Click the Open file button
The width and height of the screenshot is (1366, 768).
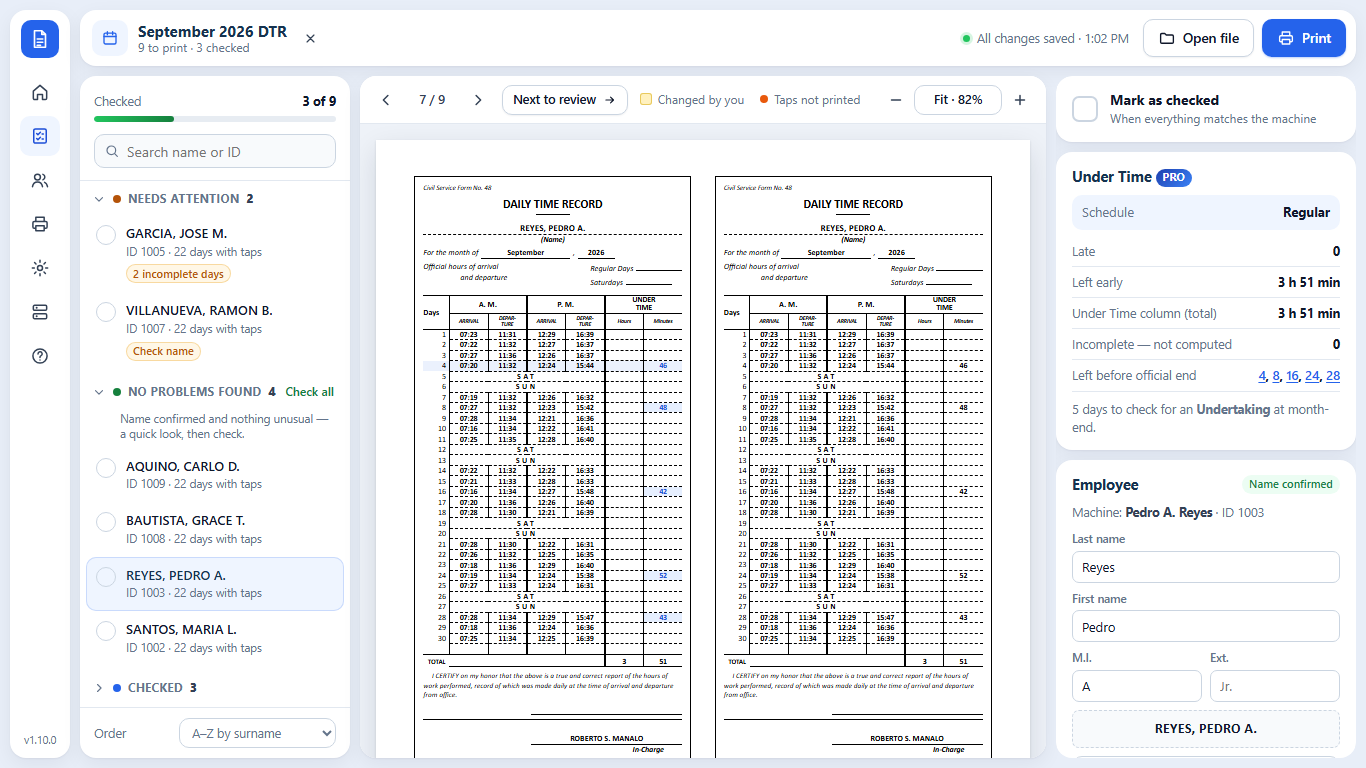pos(1198,39)
